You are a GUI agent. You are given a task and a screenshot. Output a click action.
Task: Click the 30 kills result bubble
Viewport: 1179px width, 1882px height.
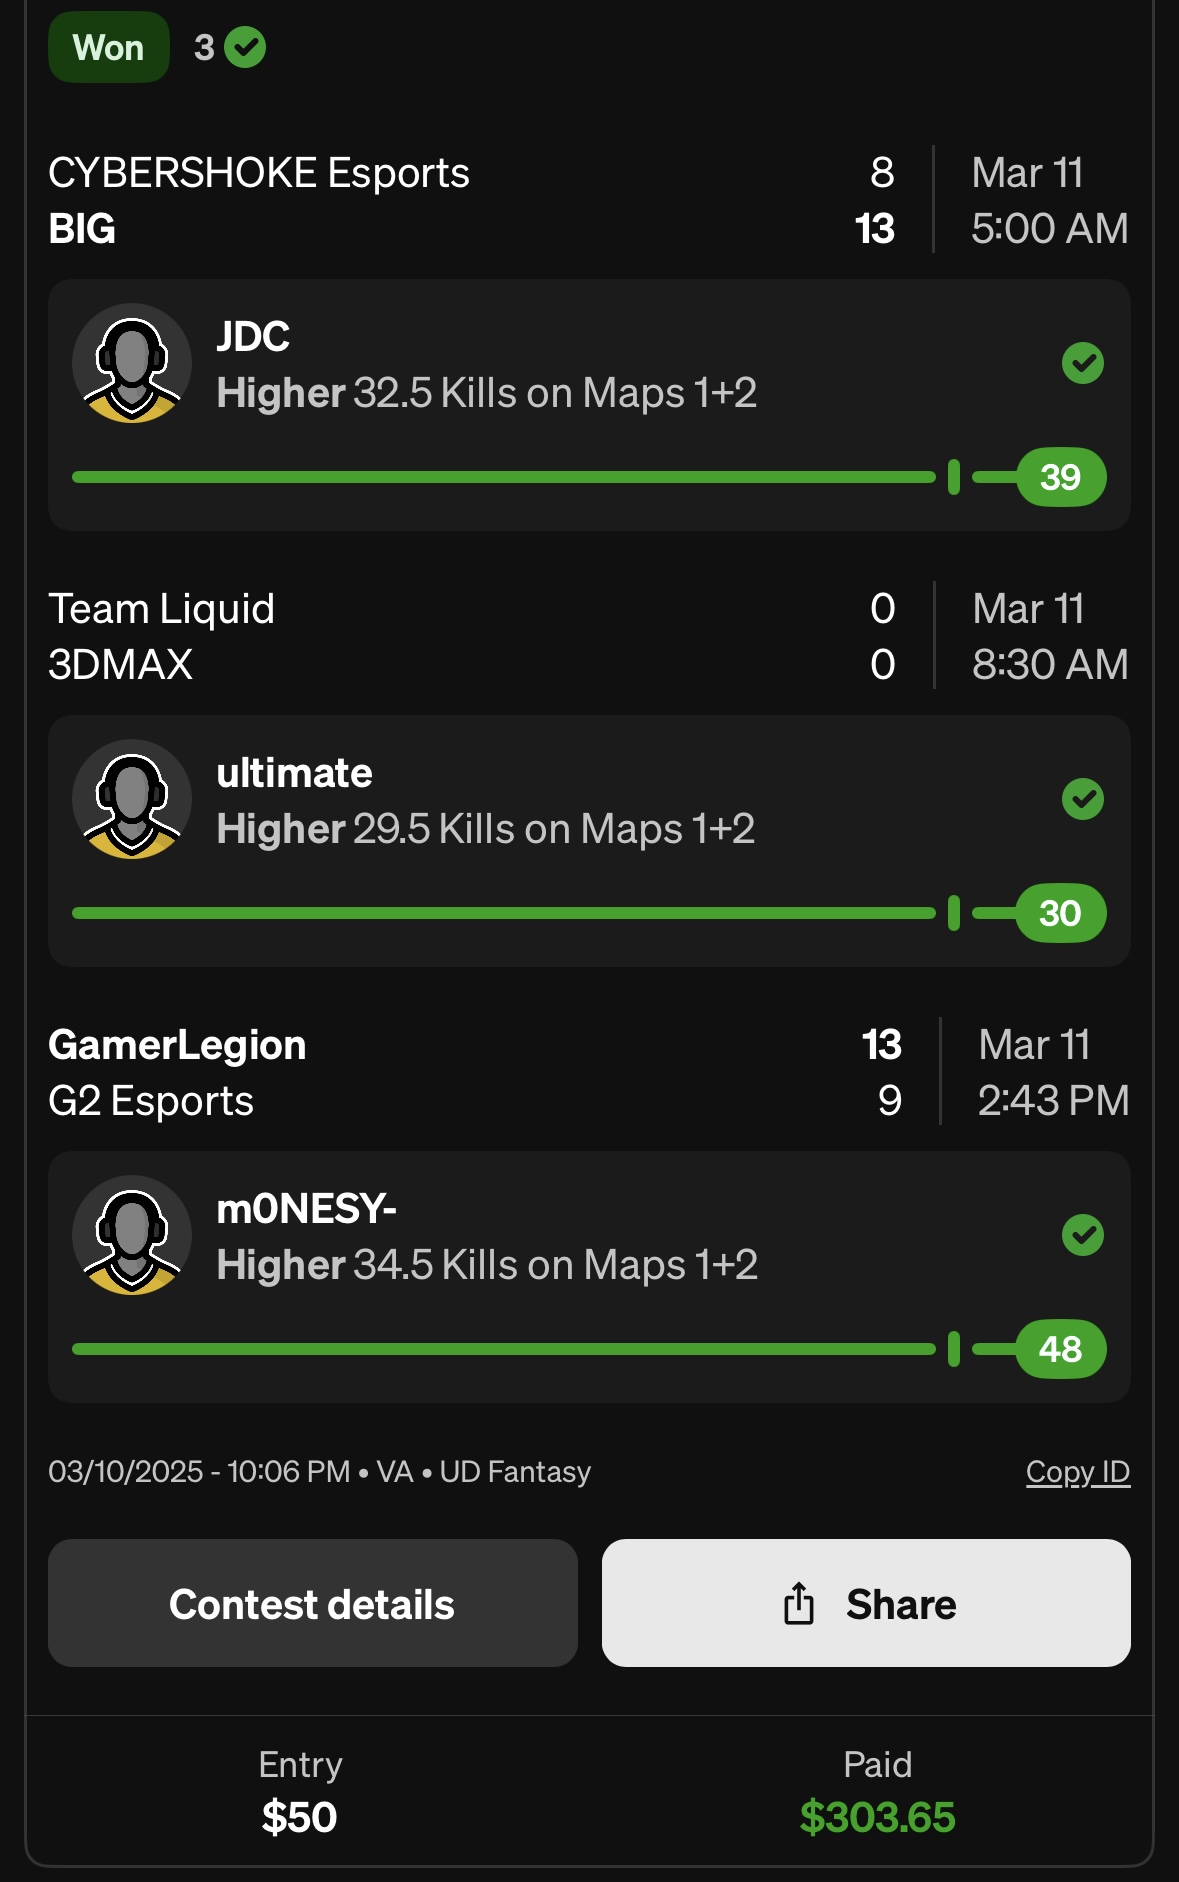point(1061,913)
